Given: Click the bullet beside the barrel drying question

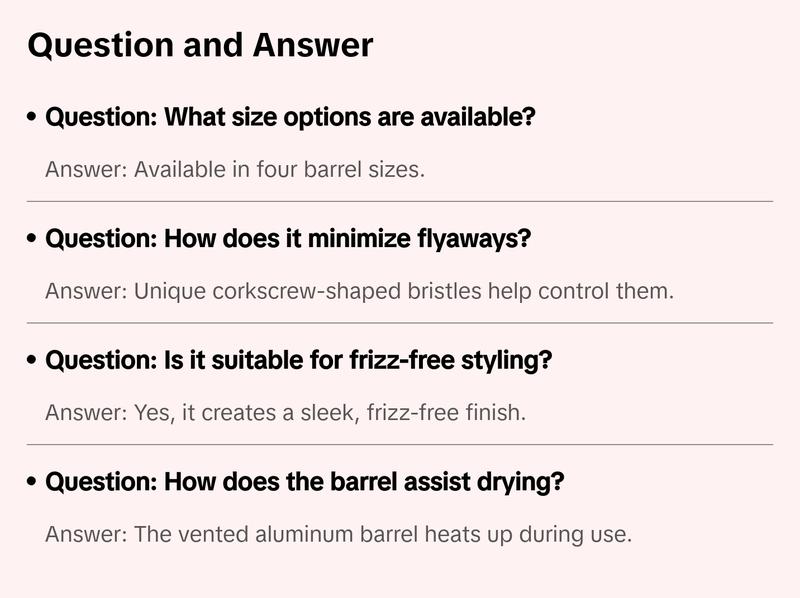Looking at the screenshot, I should coord(33,483).
